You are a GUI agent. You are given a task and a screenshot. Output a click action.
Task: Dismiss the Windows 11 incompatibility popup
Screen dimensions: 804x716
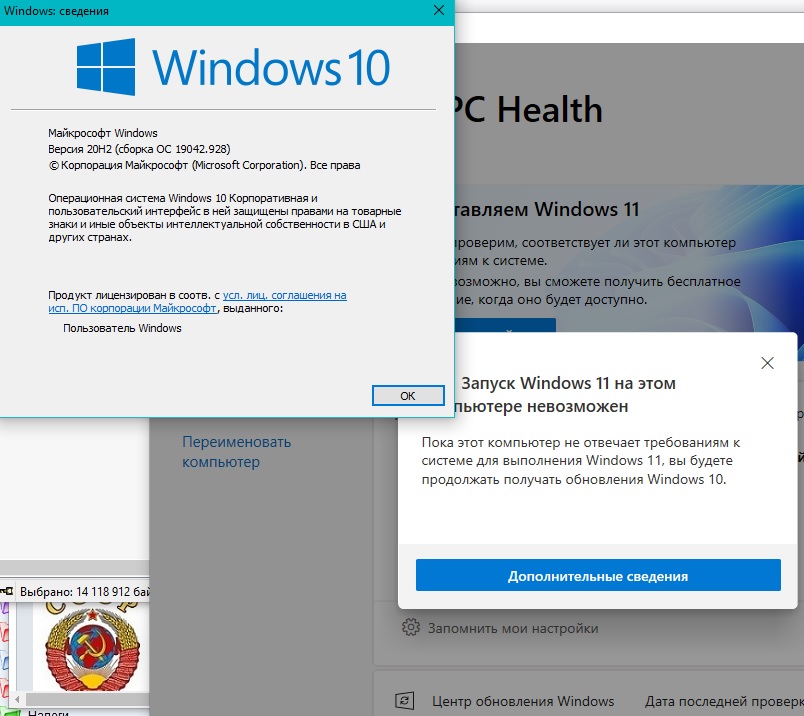point(767,363)
